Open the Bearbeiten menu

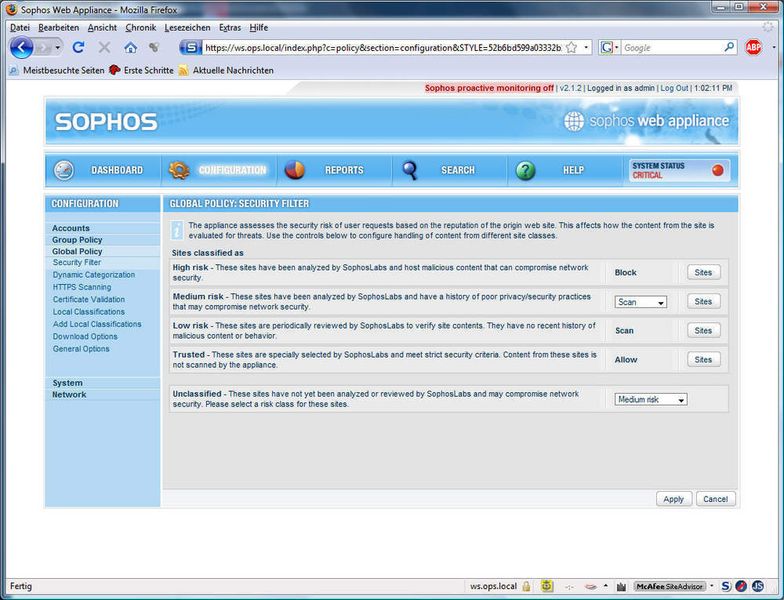[x=58, y=28]
